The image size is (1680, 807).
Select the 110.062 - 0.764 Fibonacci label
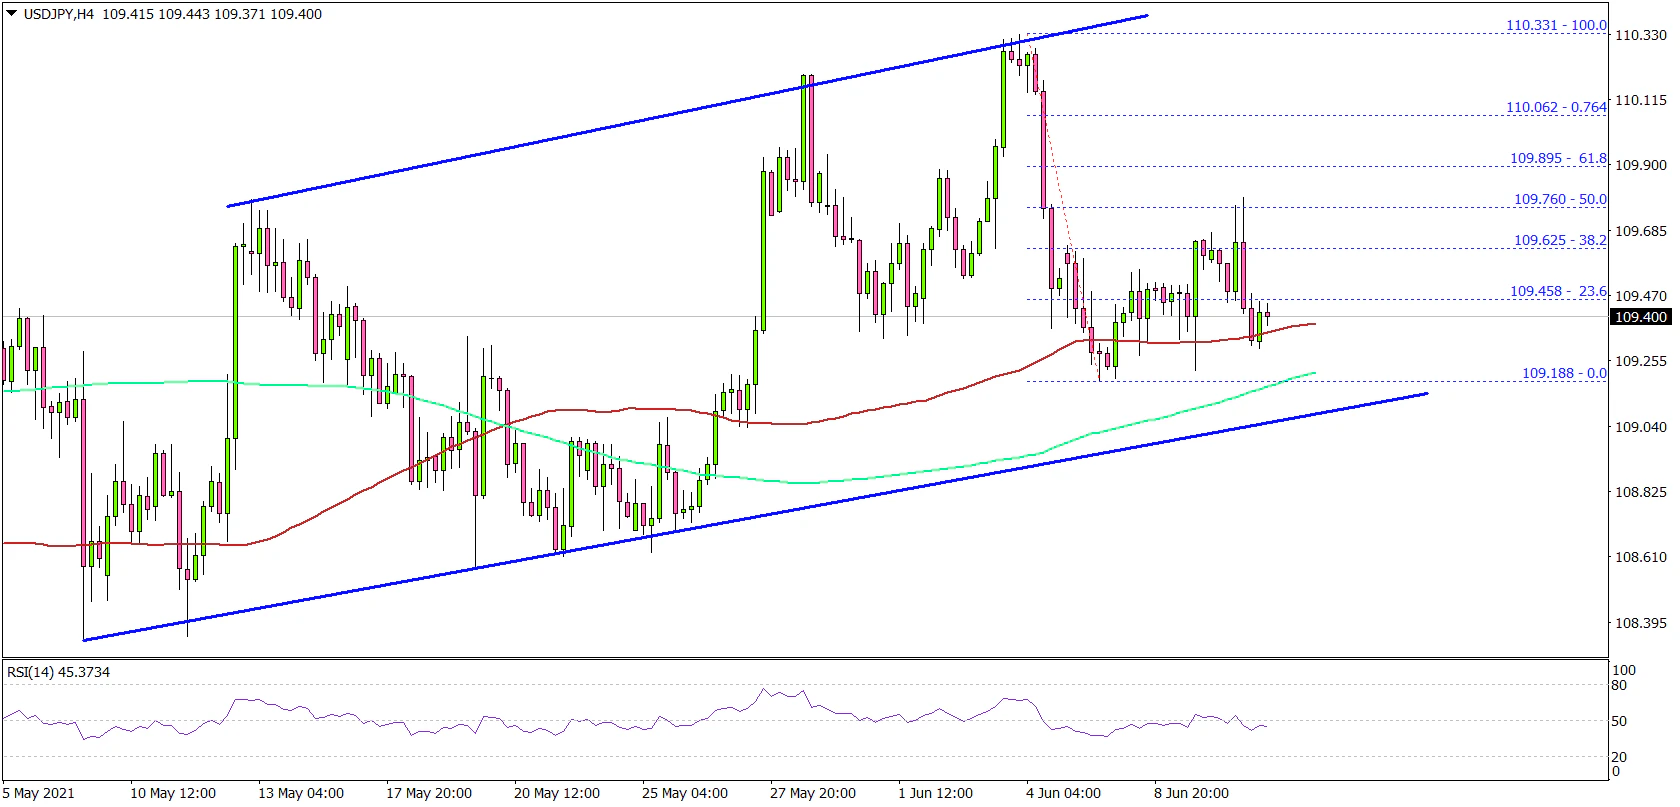point(1556,107)
